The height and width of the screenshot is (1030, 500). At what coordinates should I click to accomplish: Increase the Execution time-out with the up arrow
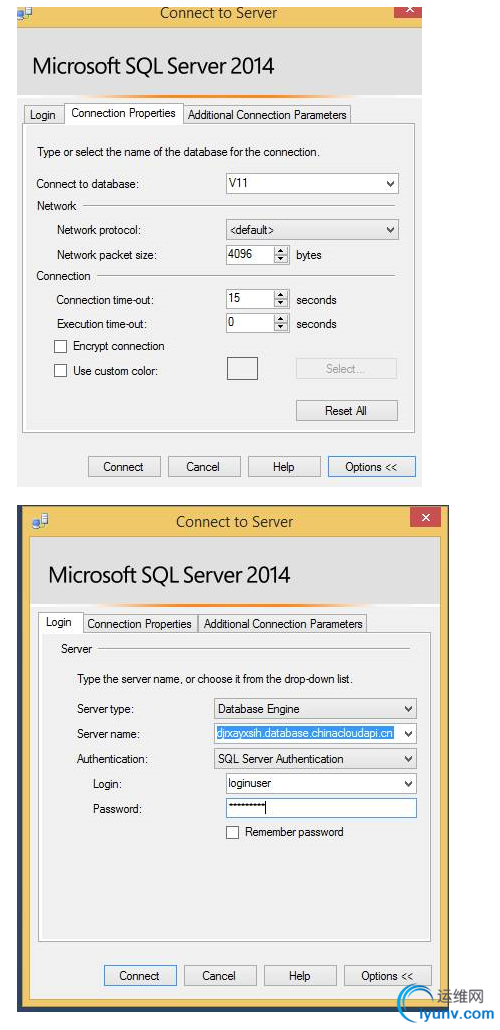tap(281, 319)
